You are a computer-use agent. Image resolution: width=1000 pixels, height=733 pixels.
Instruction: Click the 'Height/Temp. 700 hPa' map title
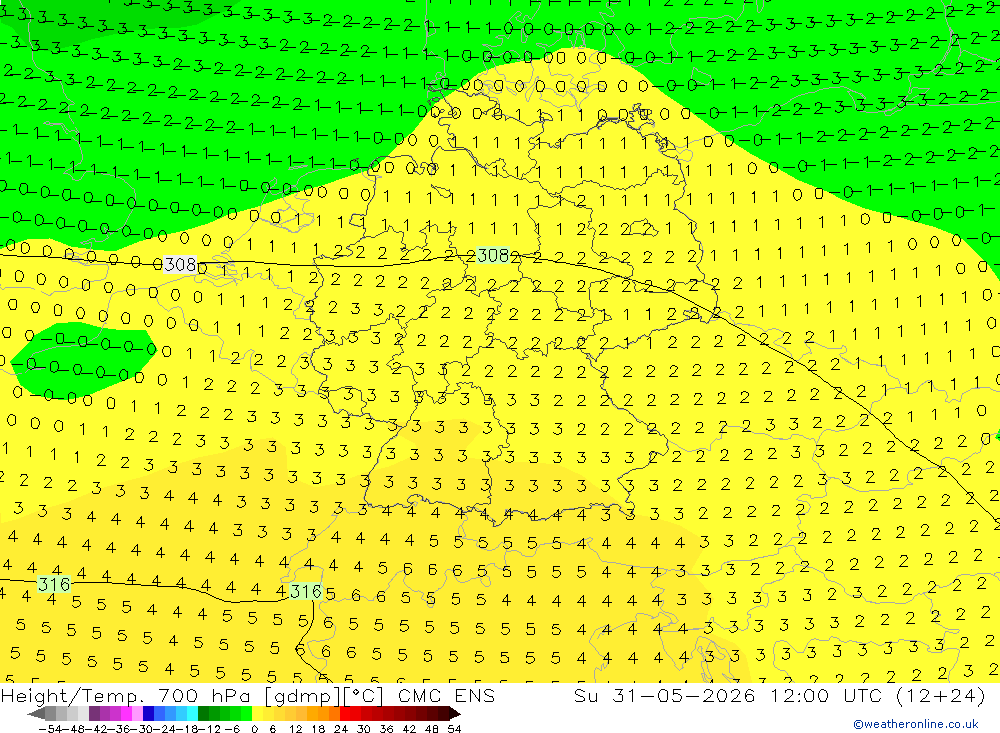click(x=126, y=695)
